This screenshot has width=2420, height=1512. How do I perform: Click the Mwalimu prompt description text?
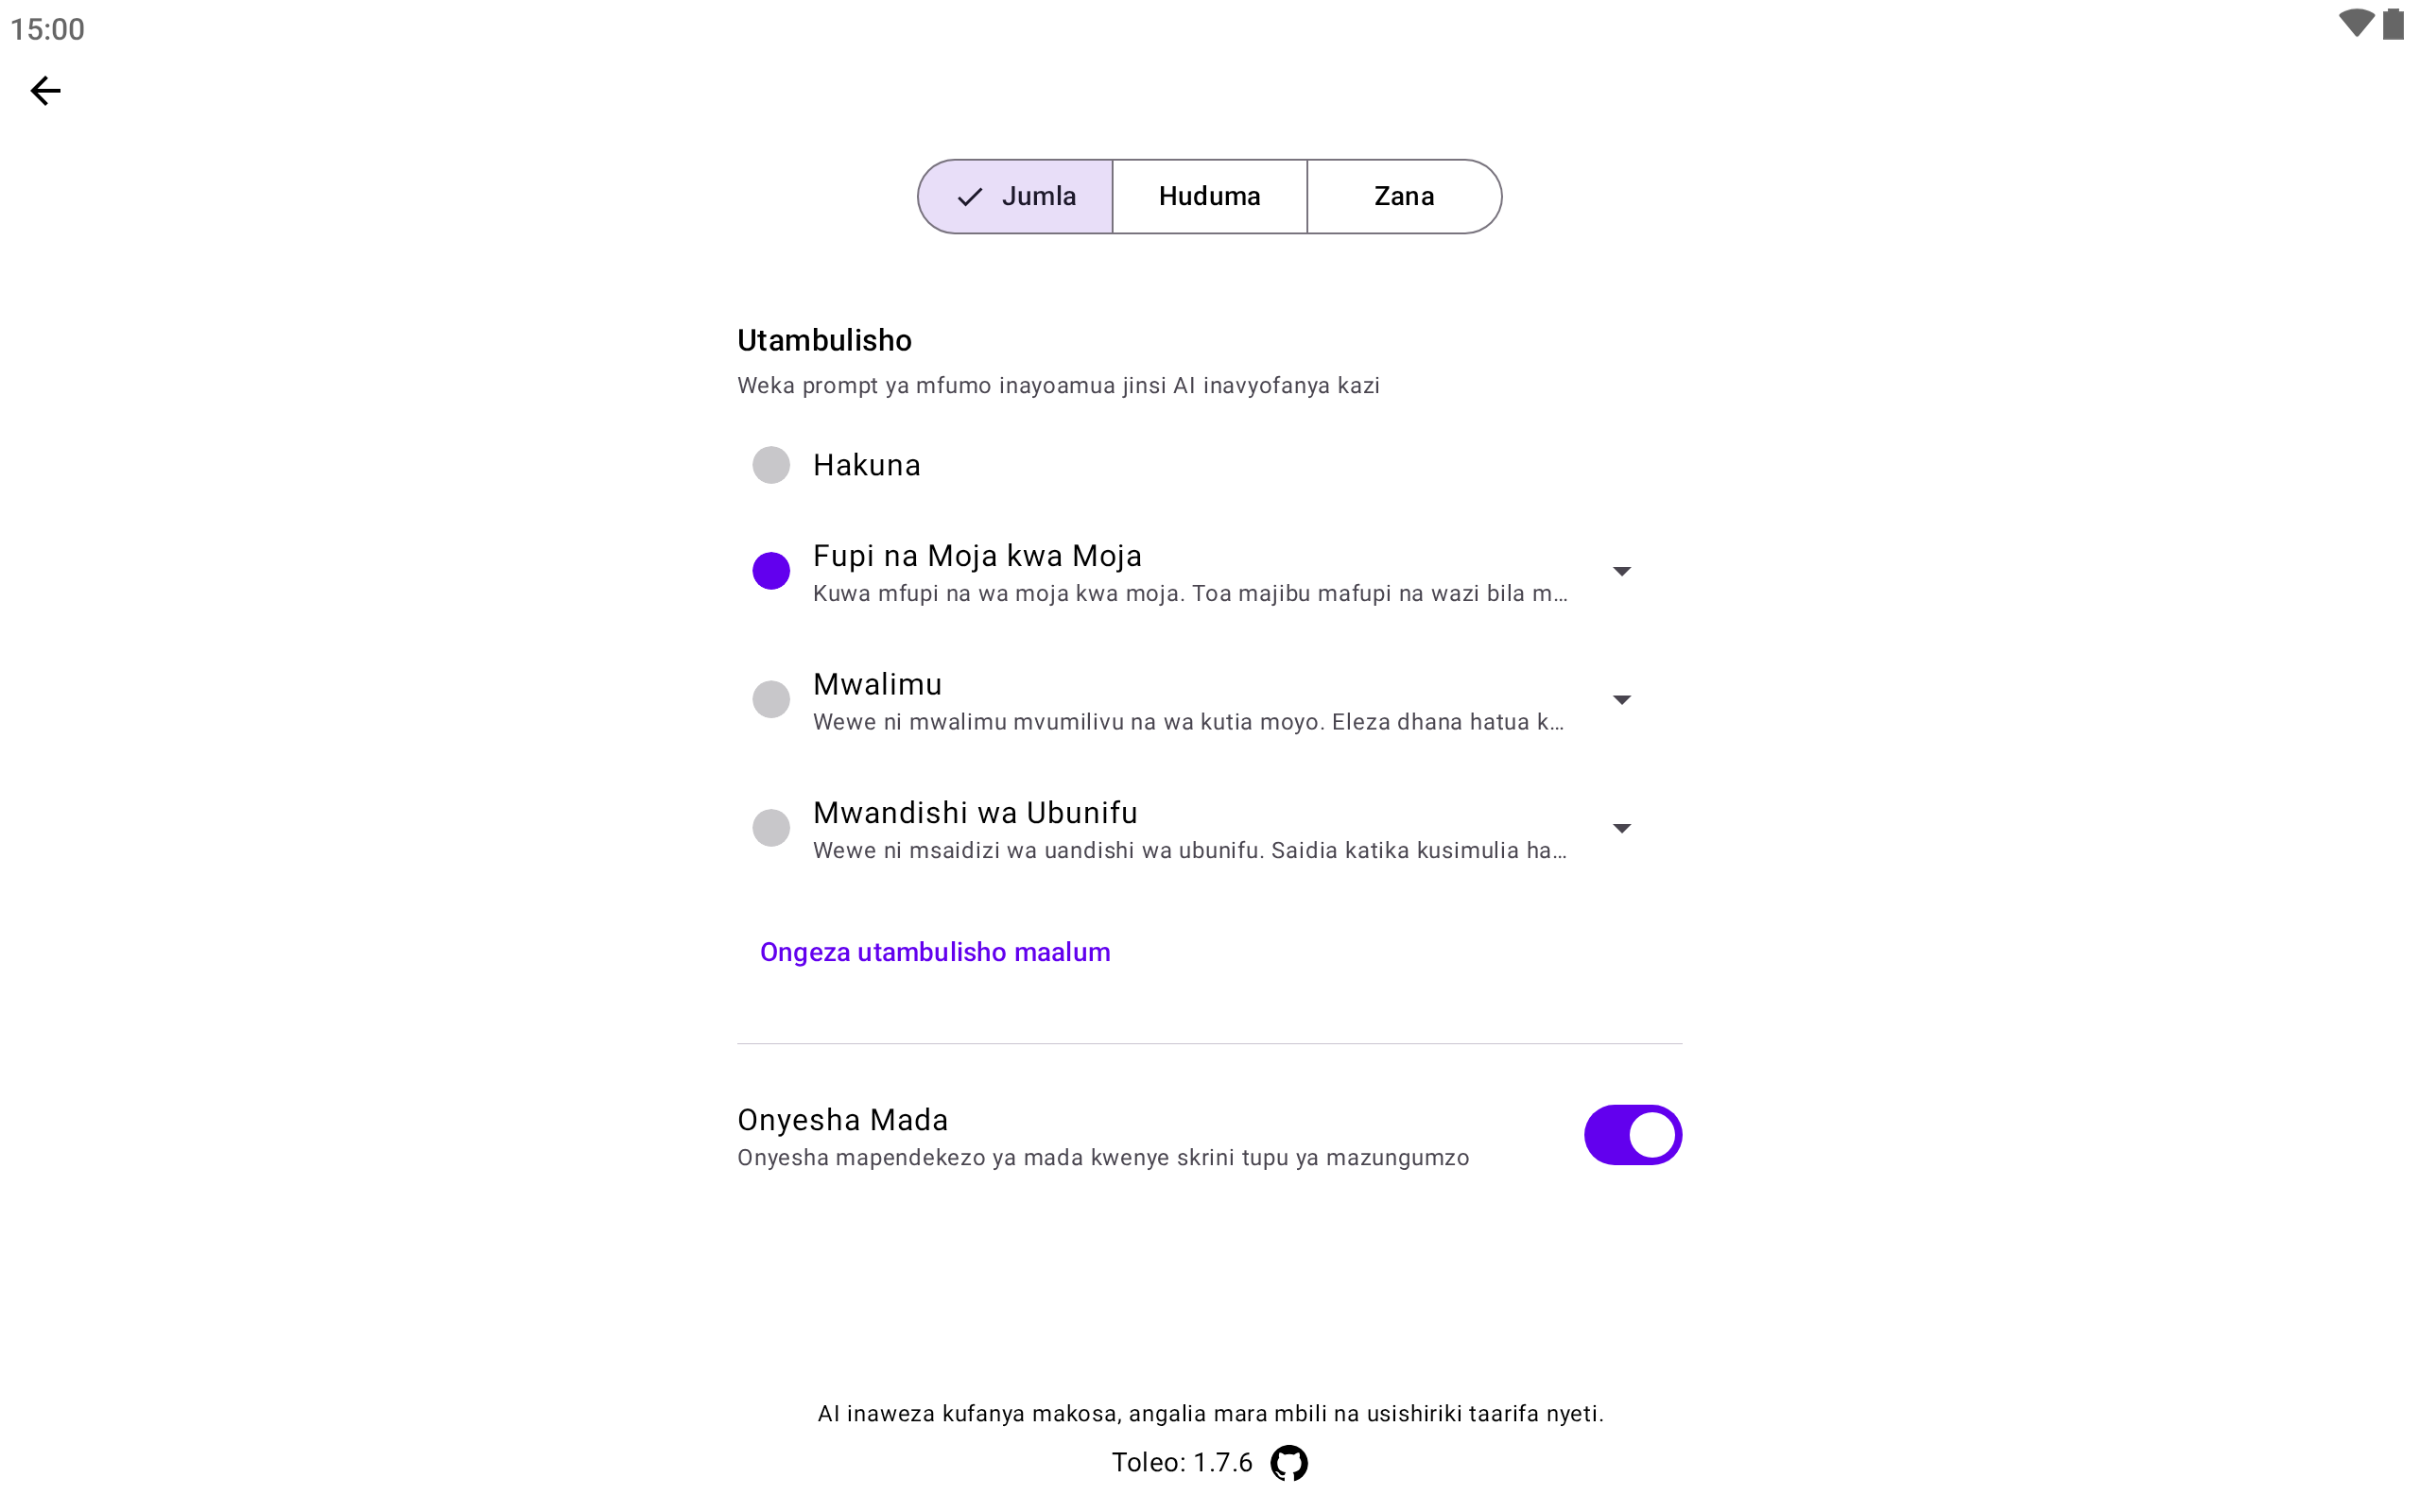click(x=1188, y=722)
